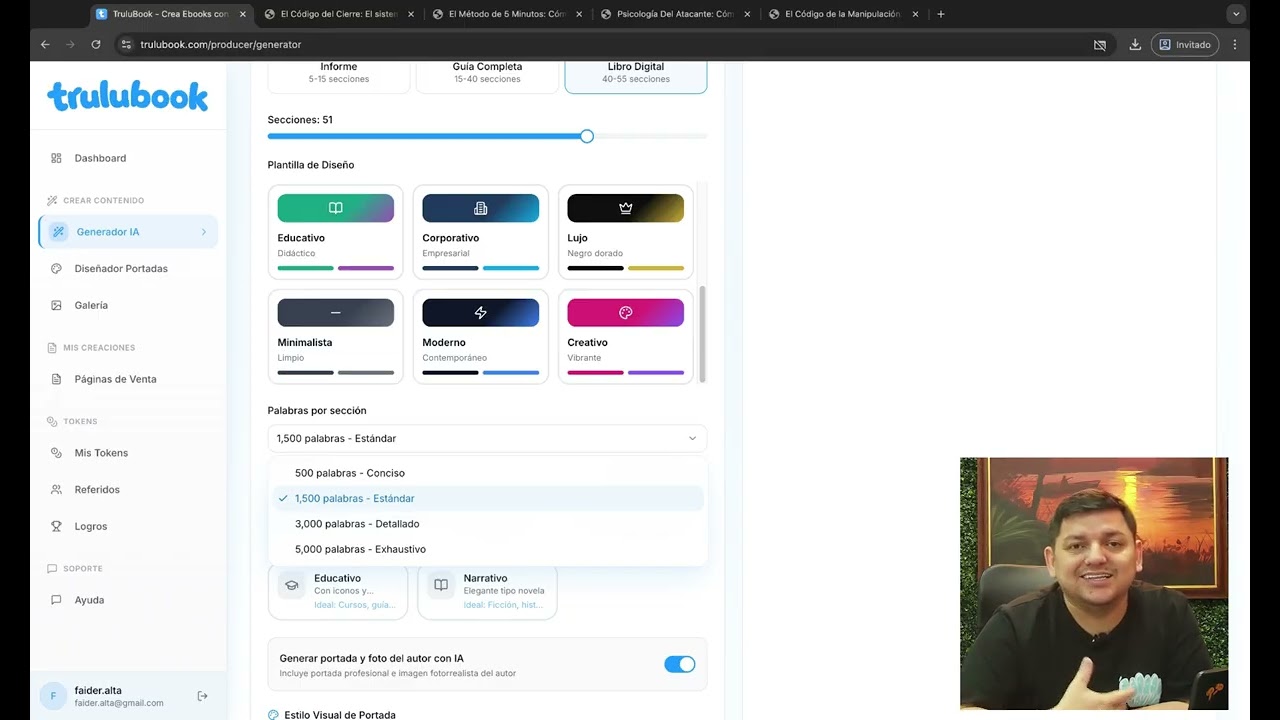Click the faider.alta avatar circle
The height and width of the screenshot is (720, 1280).
[x=53, y=696]
